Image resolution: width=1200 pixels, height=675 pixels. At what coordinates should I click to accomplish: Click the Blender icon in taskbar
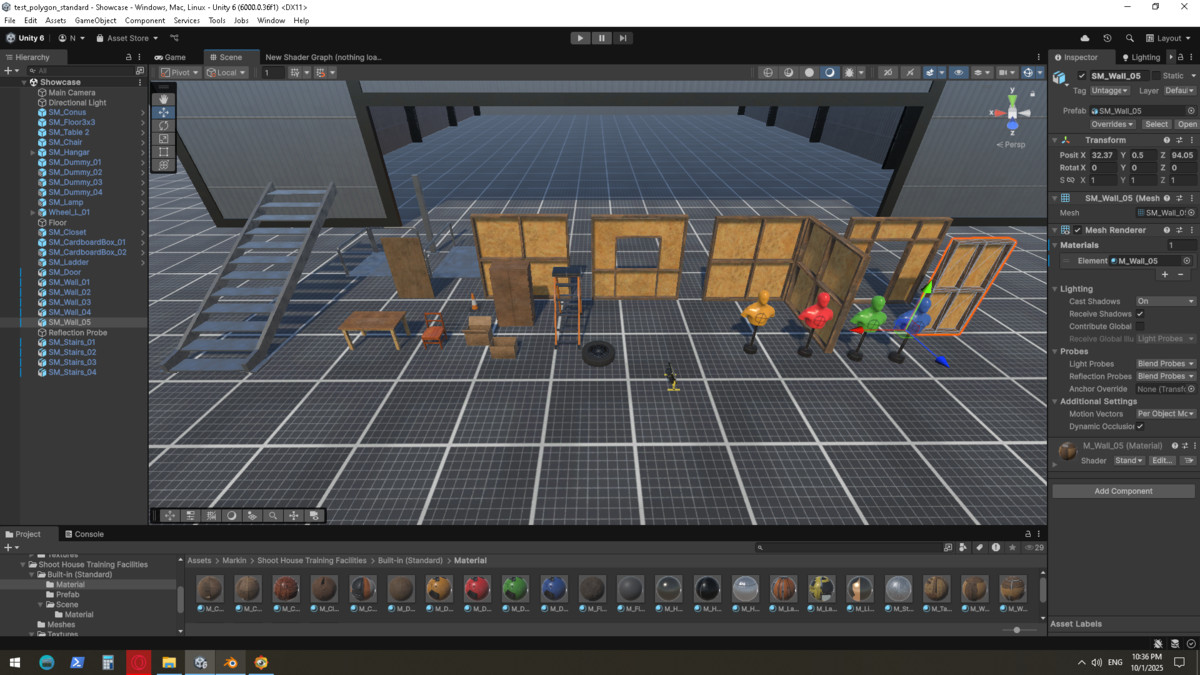230,662
